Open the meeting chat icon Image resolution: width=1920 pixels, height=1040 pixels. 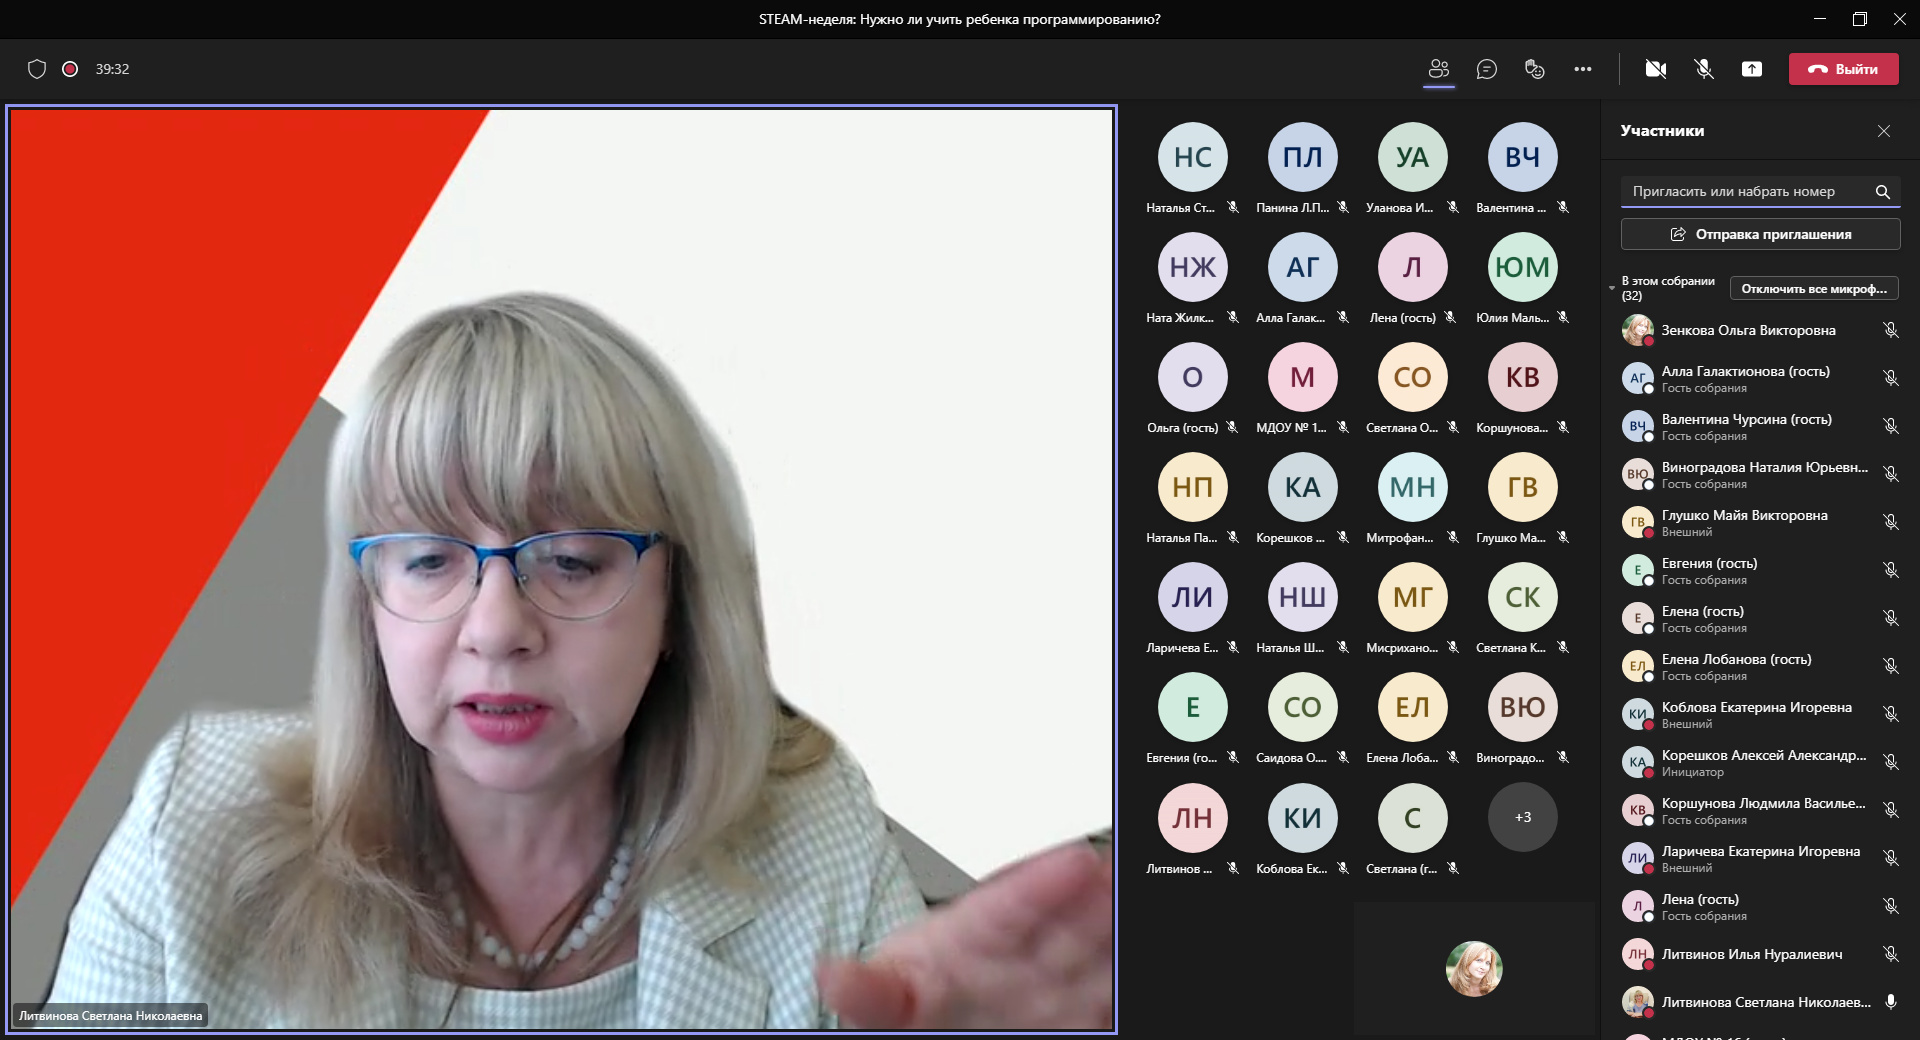pyautogui.click(x=1487, y=69)
